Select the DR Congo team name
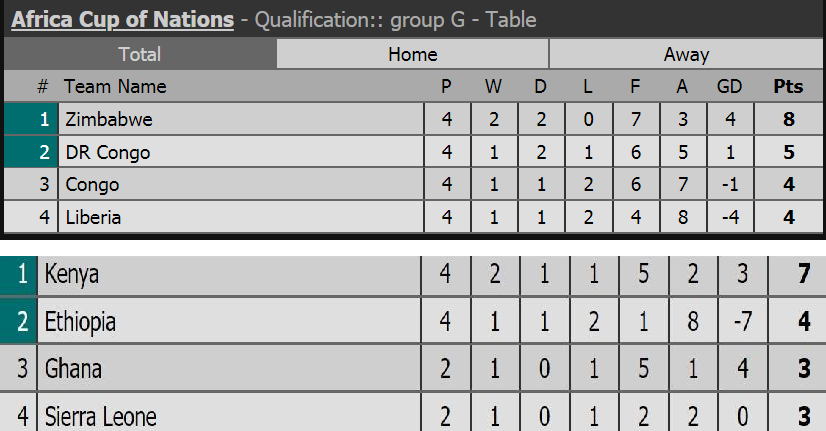This screenshot has width=826, height=431. (x=107, y=152)
